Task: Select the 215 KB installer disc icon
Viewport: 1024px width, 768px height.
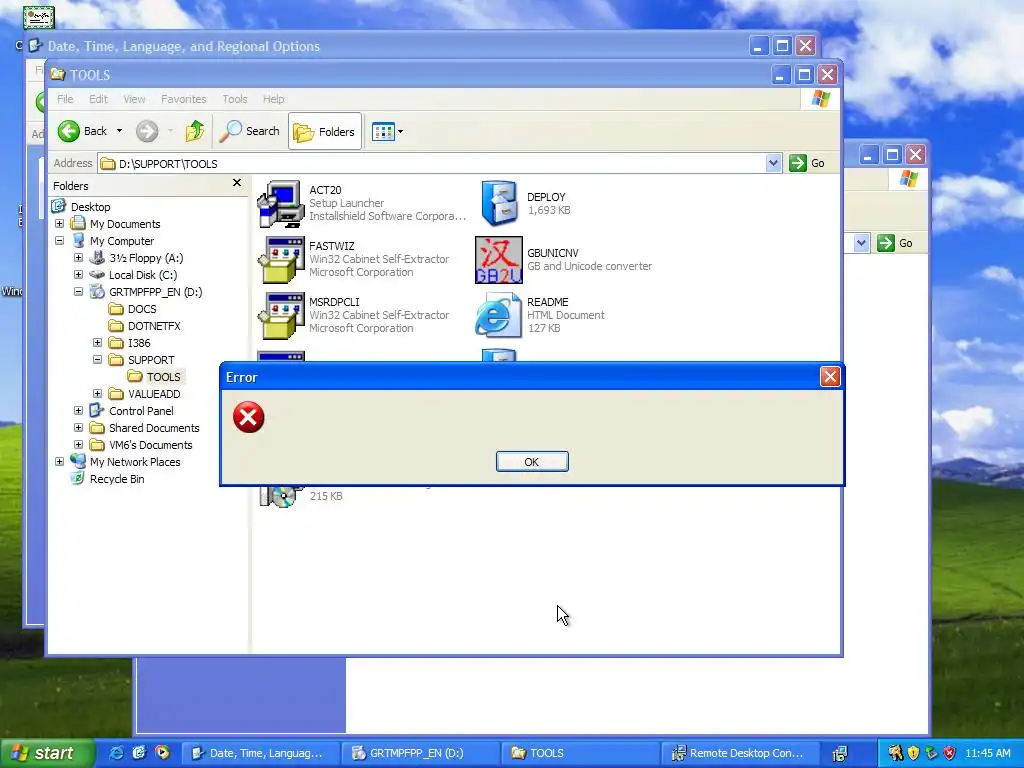Action: pos(281,496)
